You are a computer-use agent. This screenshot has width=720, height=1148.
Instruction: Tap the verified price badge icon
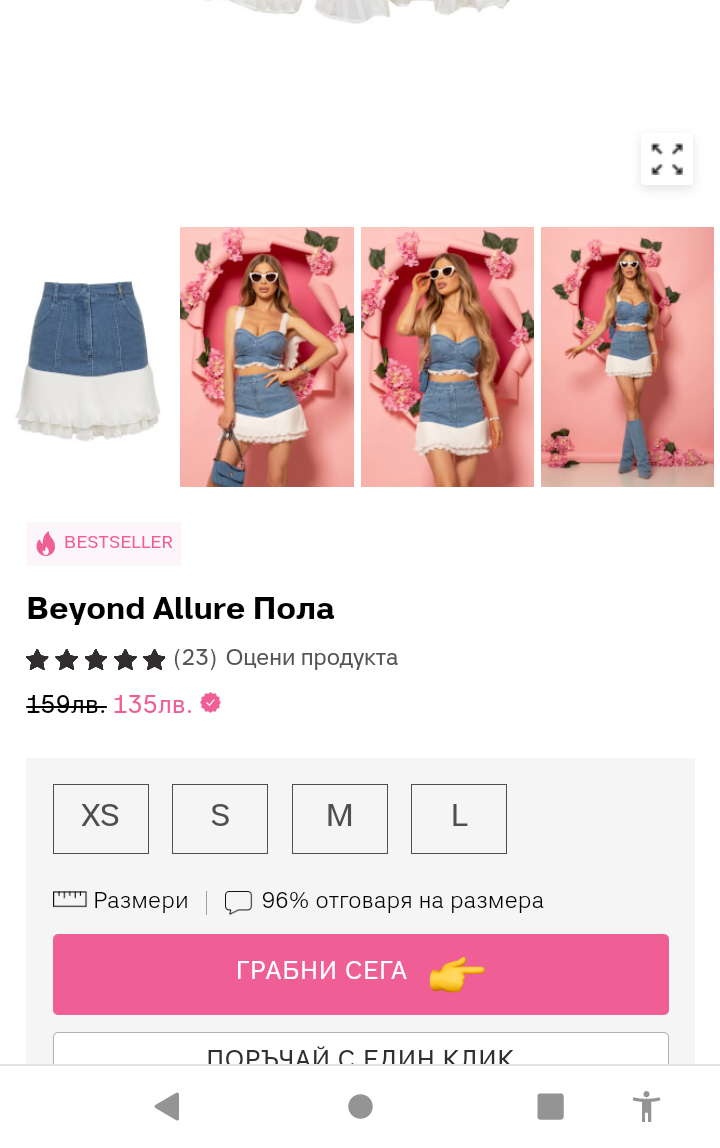coord(210,703)
